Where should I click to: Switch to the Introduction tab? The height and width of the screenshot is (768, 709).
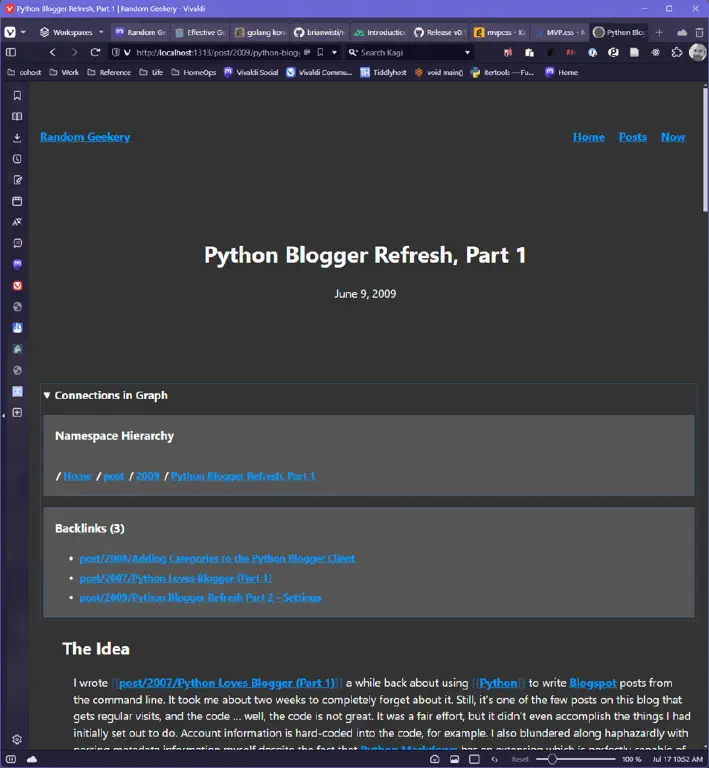[380, 32]
